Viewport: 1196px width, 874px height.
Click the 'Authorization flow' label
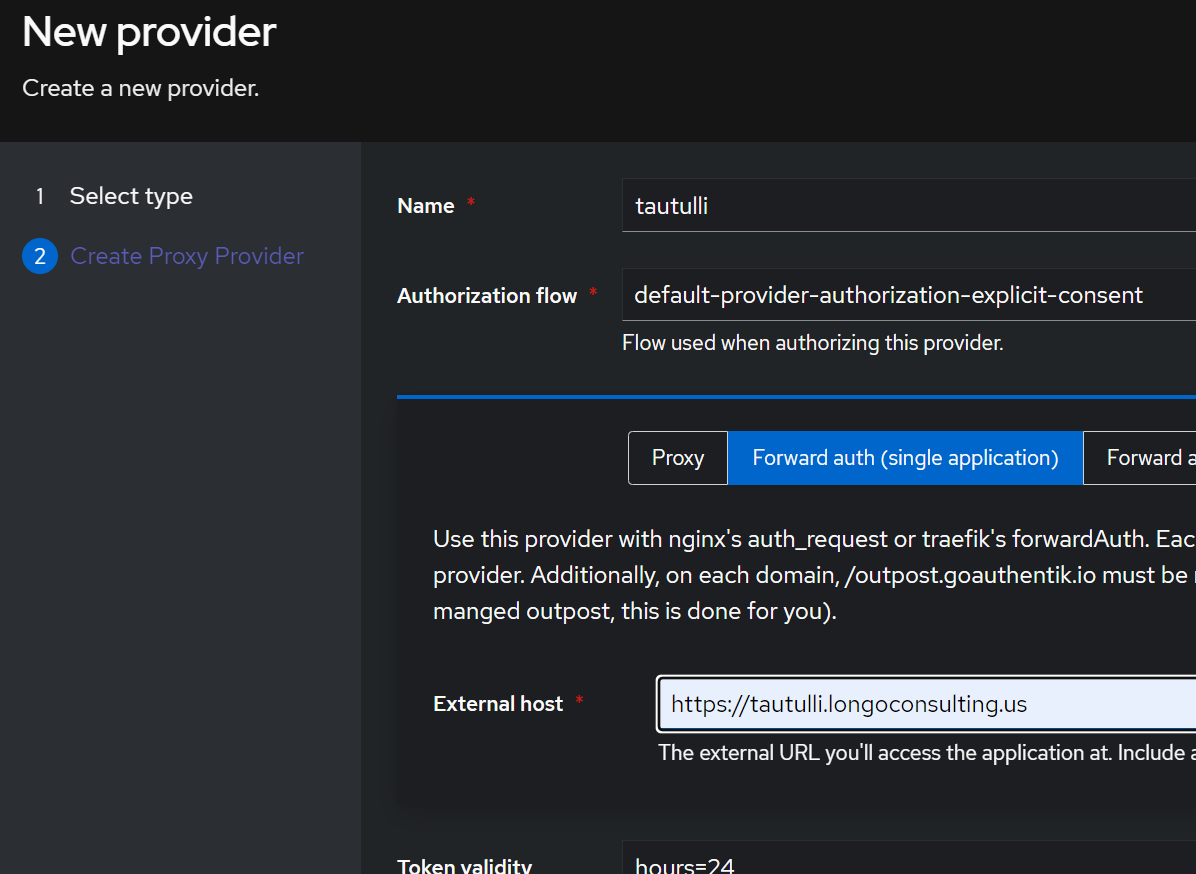(487, 296)
